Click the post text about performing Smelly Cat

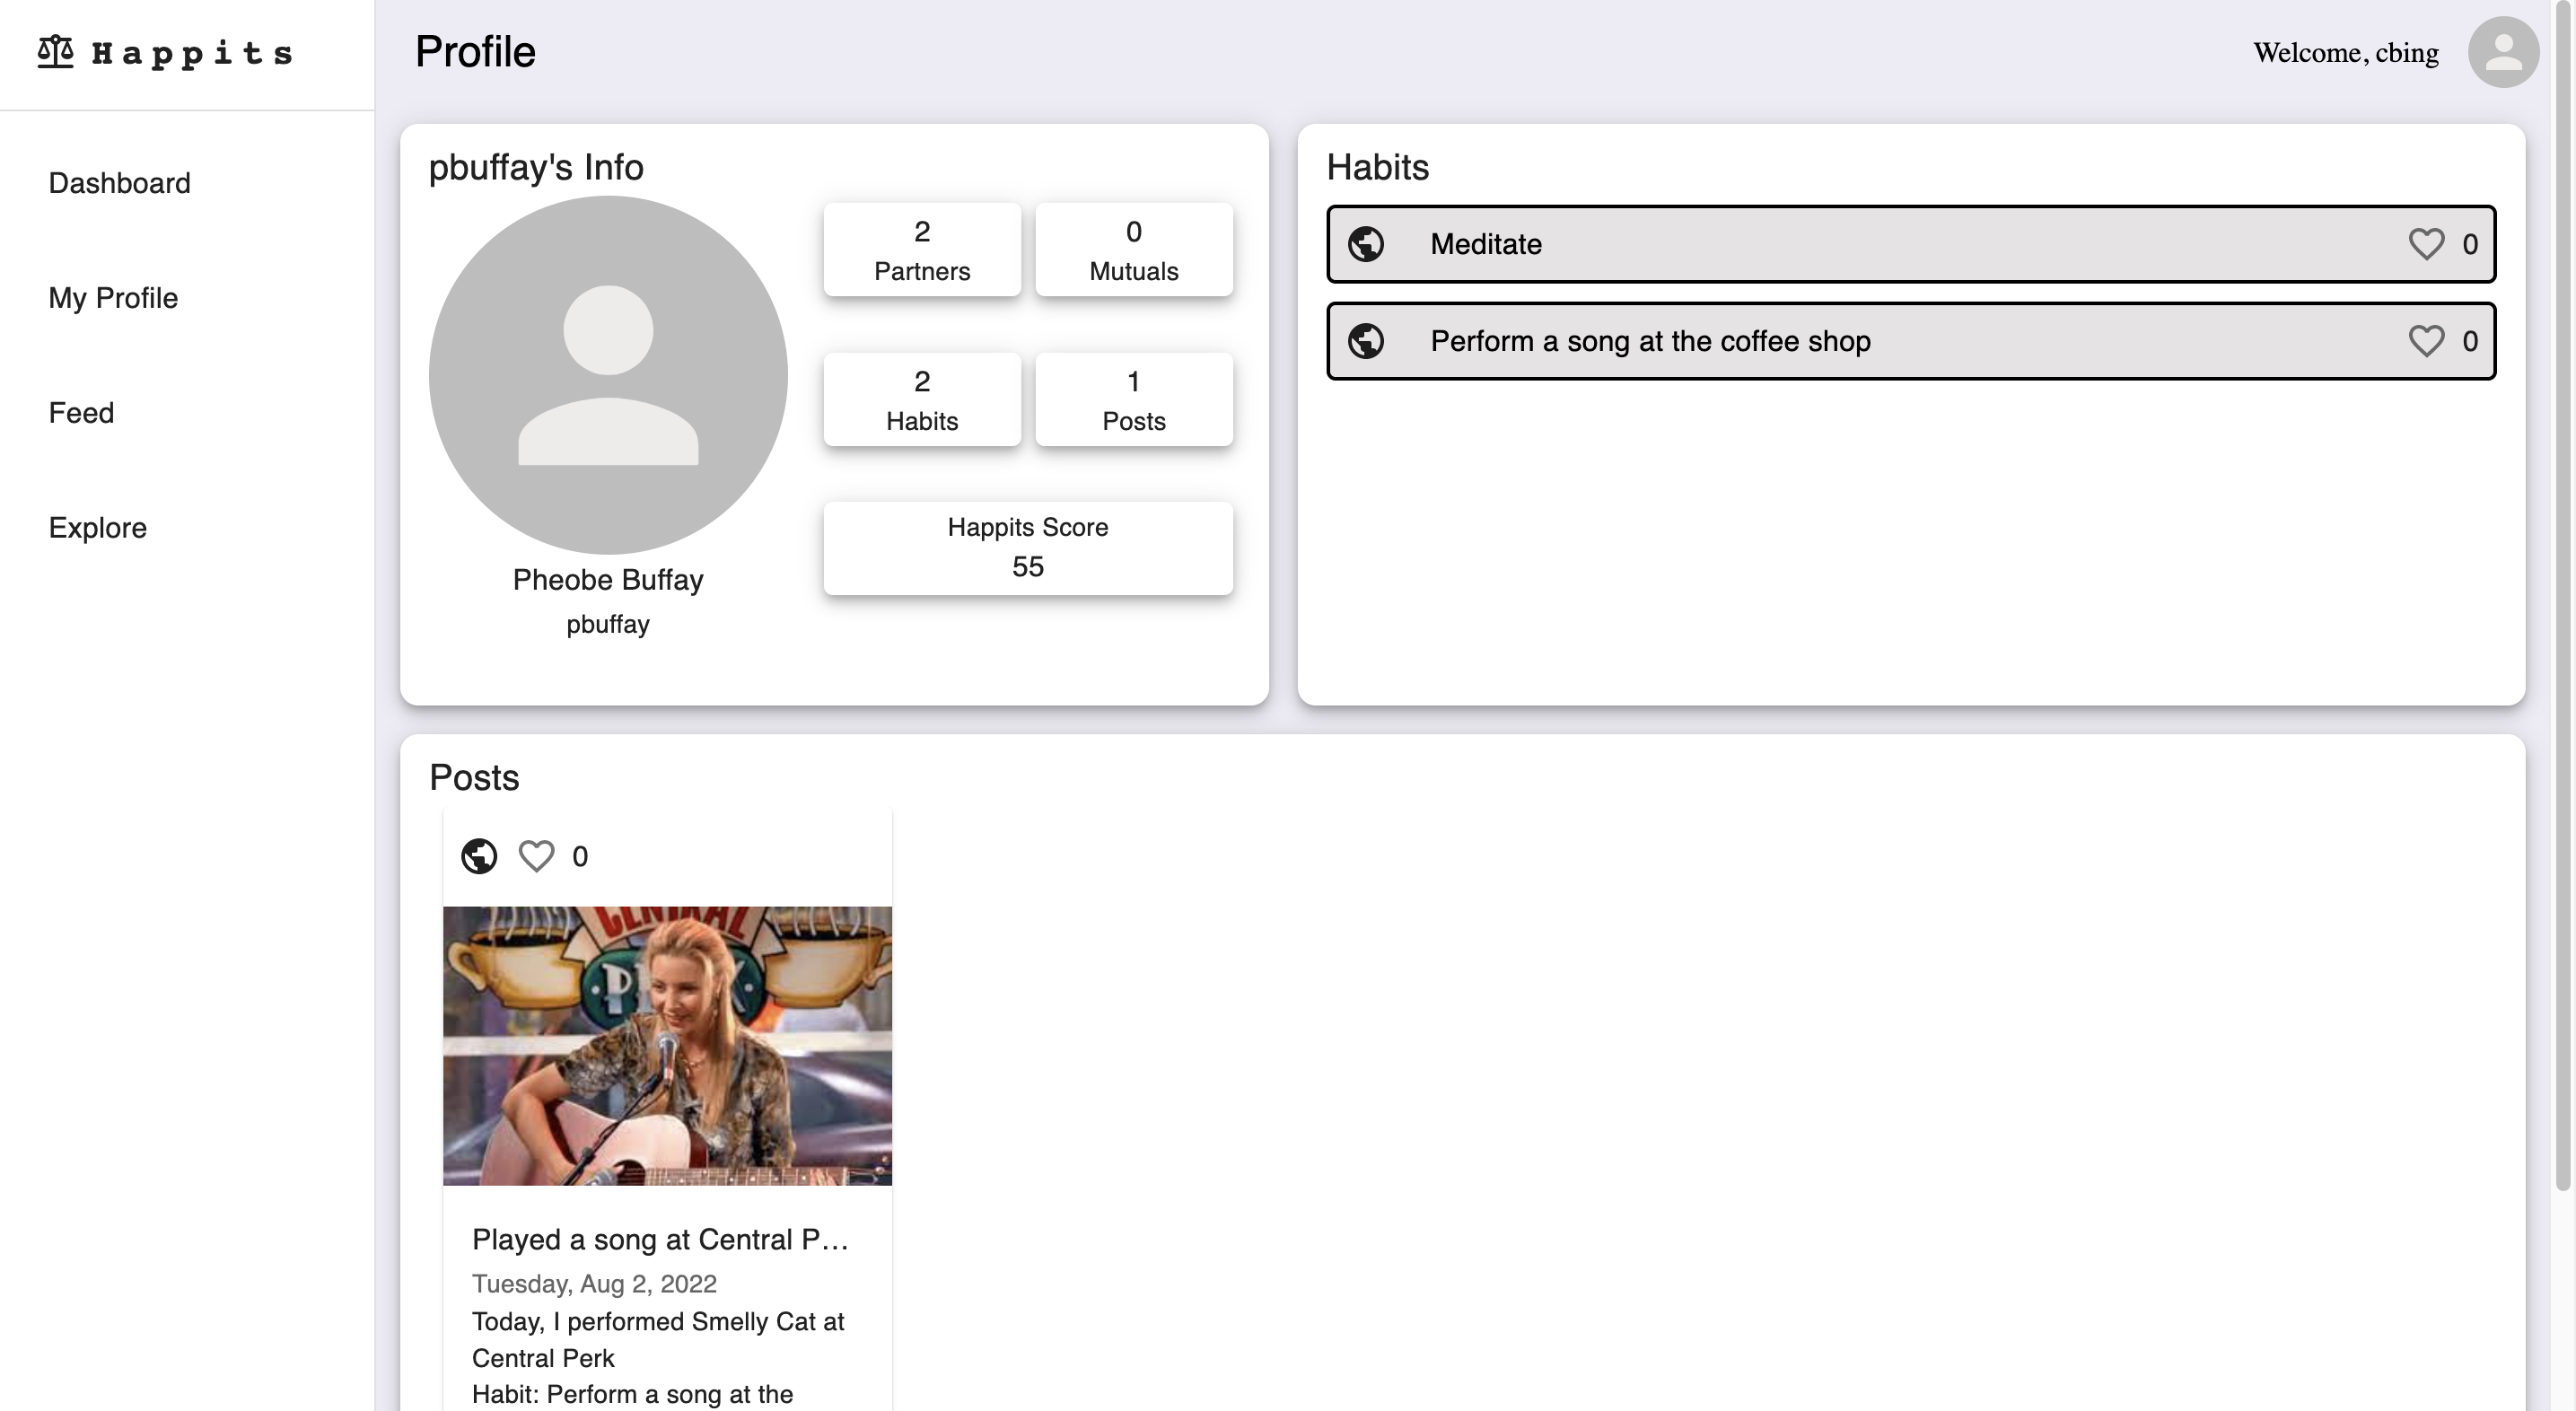(658, 1340)
